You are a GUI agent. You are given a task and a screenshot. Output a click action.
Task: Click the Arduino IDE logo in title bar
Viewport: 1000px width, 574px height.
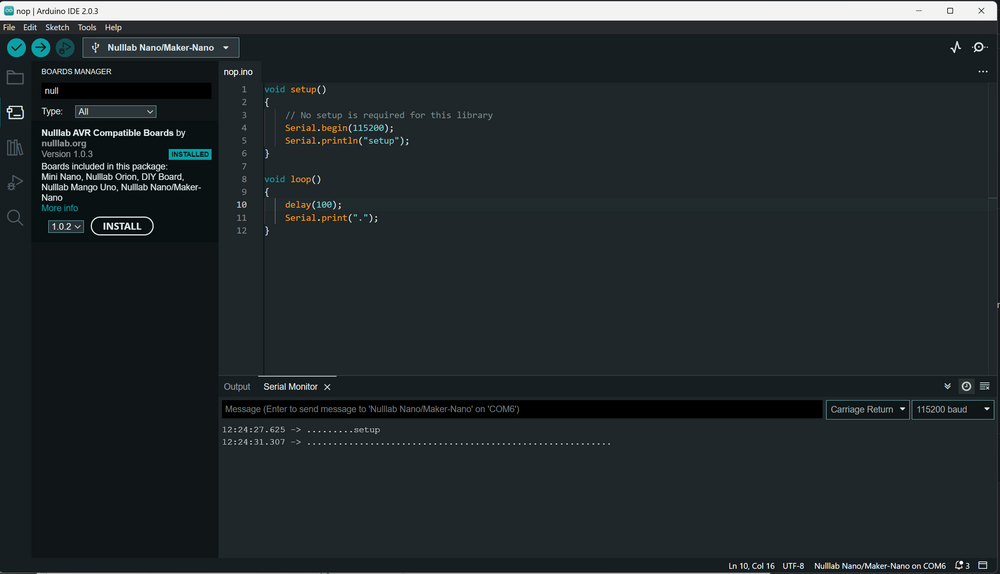9,11
